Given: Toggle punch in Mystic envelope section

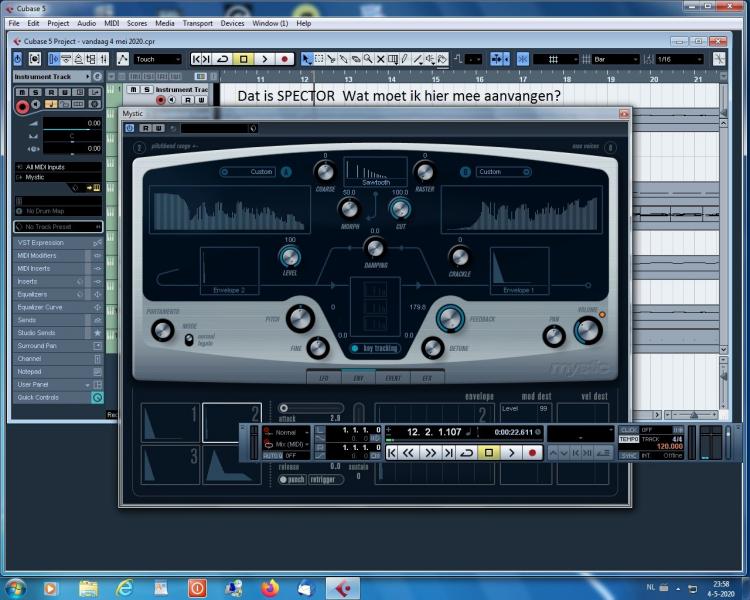Looking at the screenshot, I should point(292,479).
